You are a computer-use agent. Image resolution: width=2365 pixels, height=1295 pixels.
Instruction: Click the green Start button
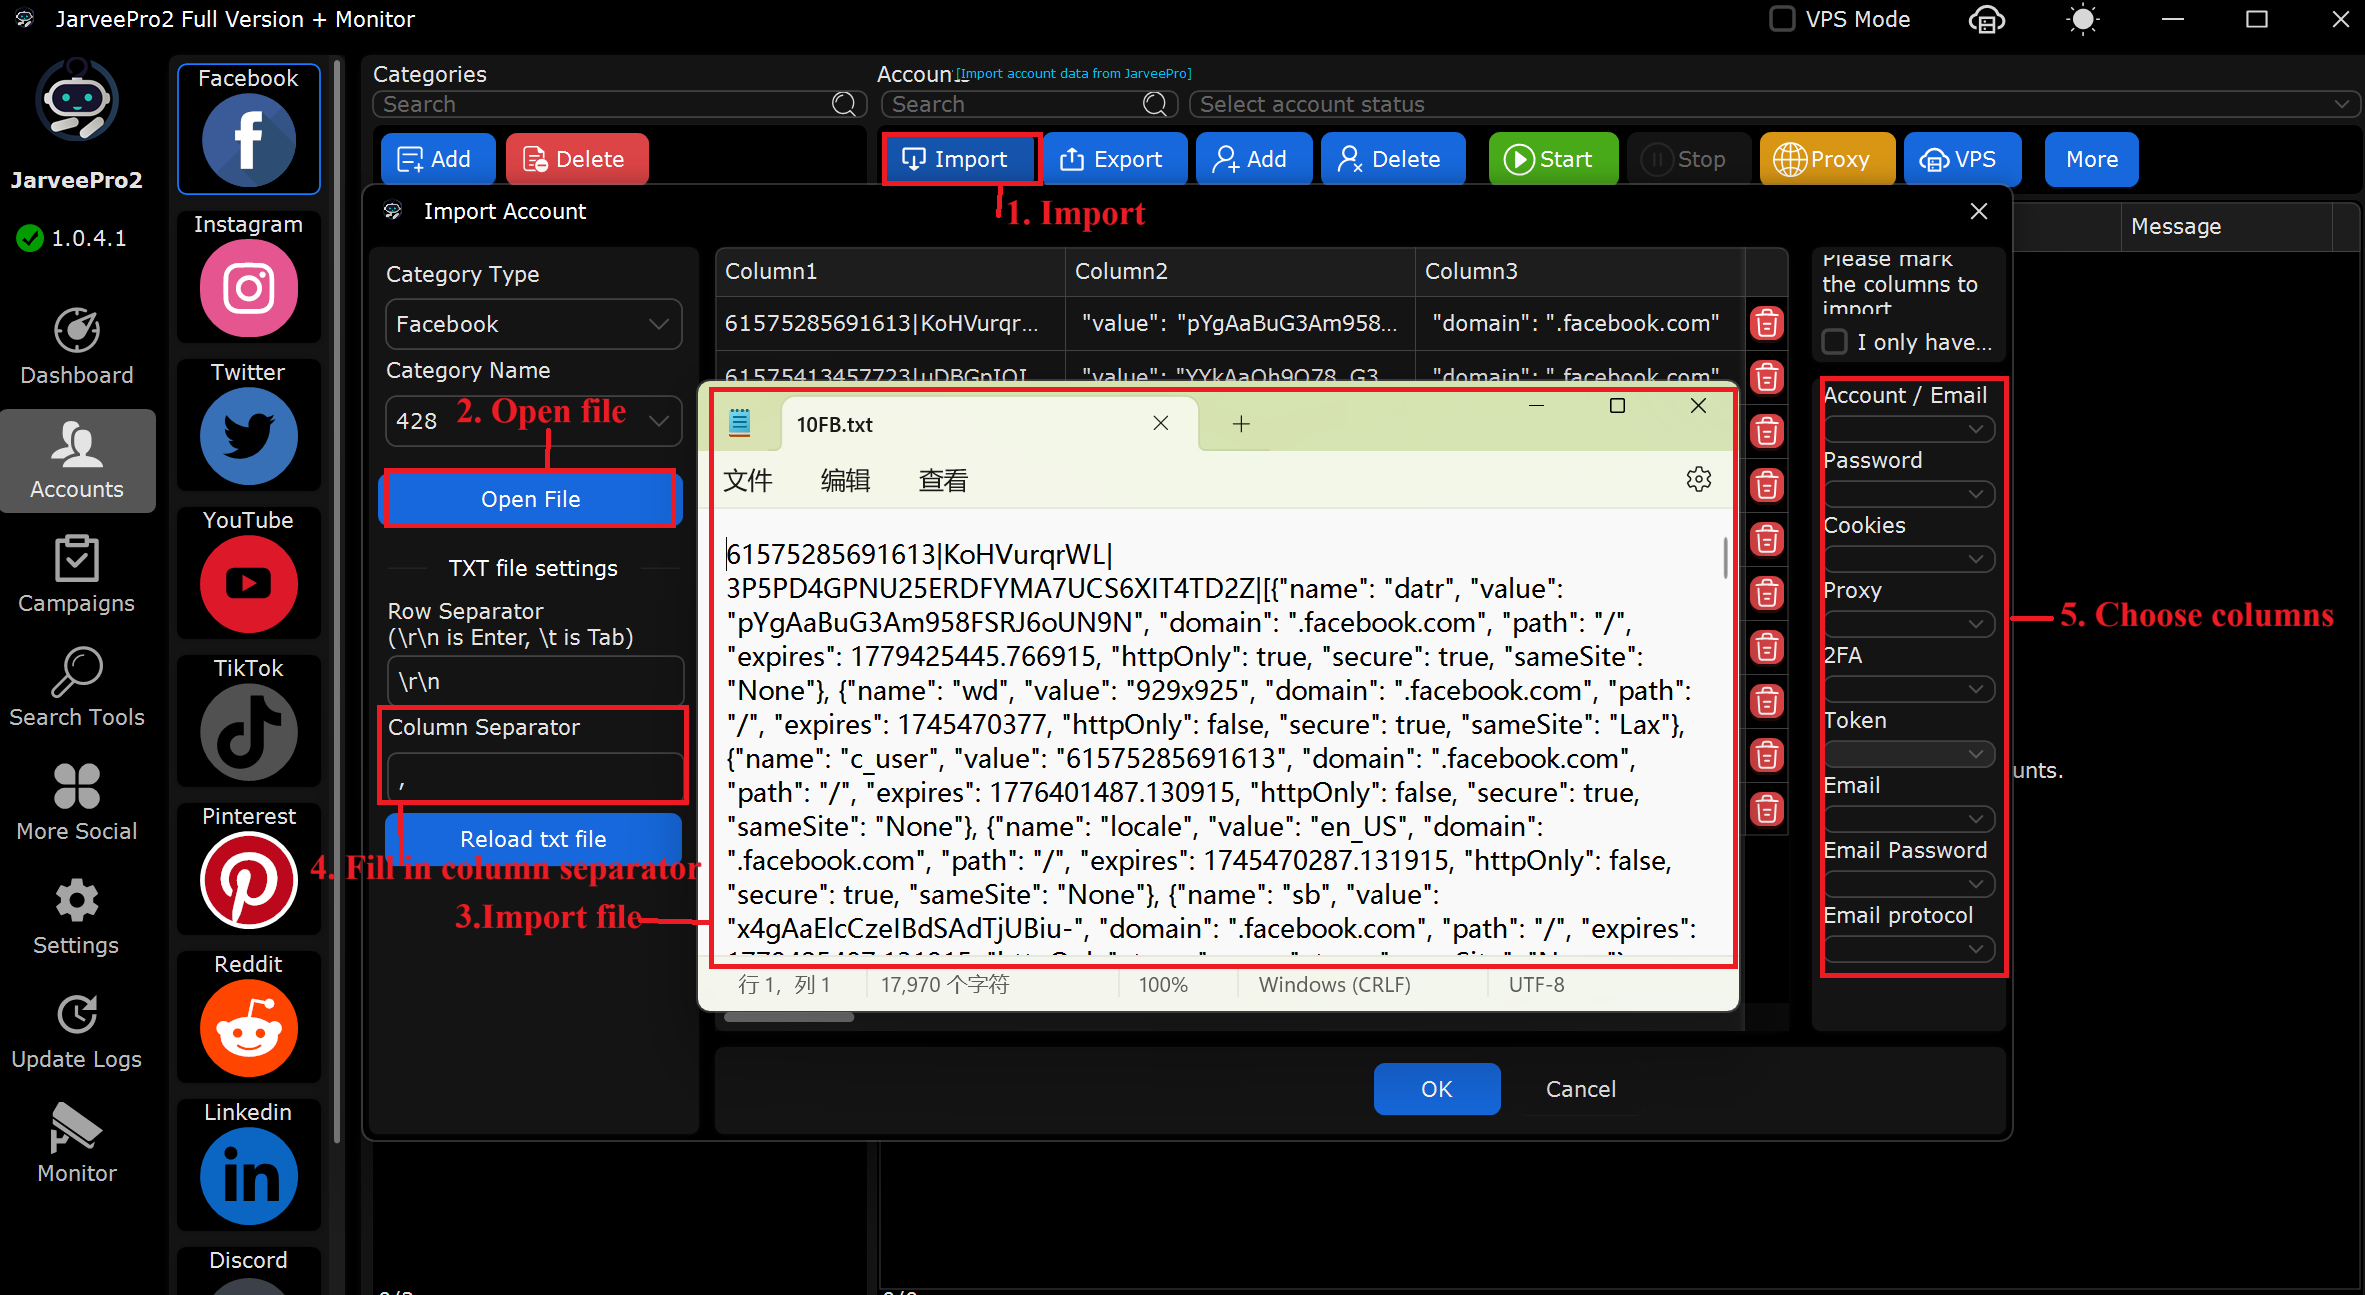tap(1553, 159)
